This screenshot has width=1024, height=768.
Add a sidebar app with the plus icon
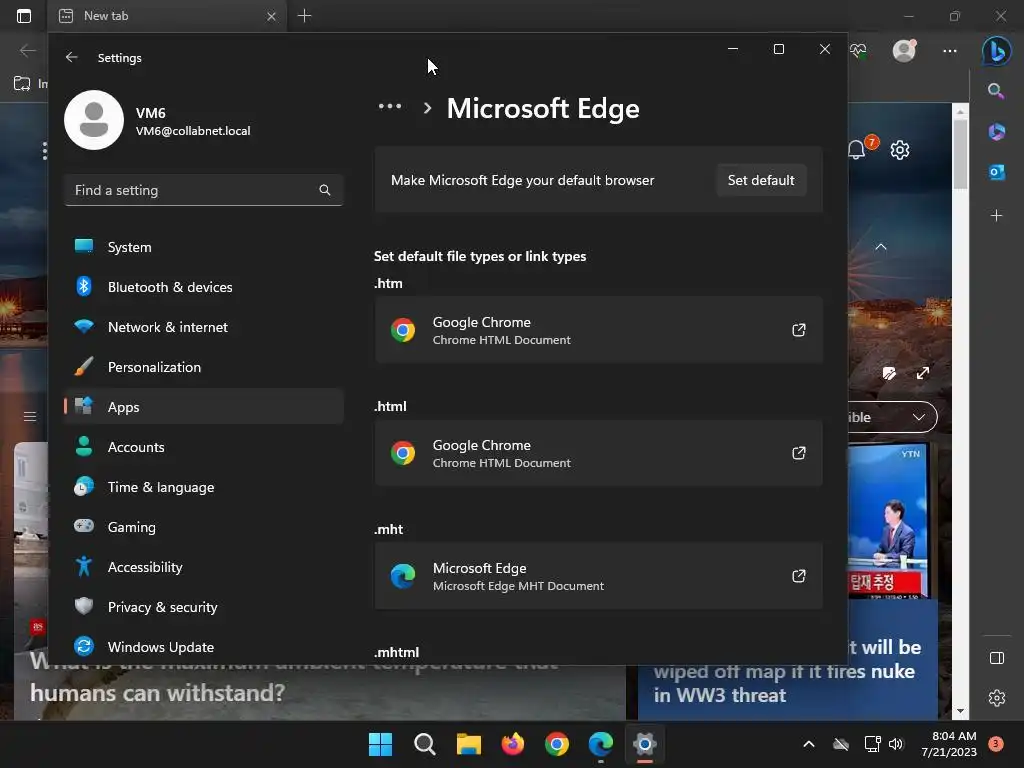click(997, 216)
